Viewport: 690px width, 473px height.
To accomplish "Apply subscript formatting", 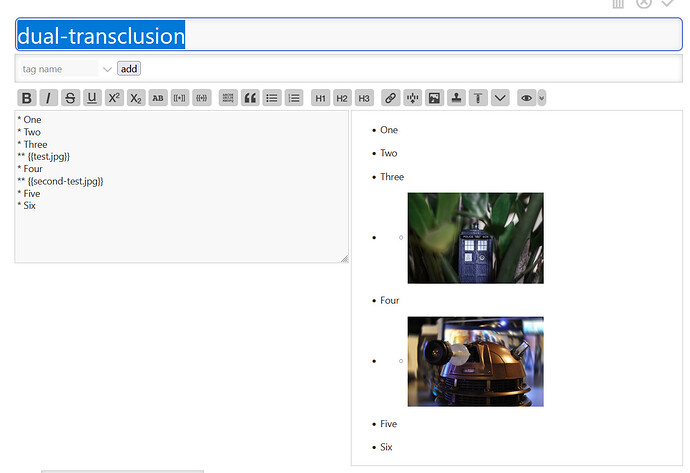I will pos(136,98).
